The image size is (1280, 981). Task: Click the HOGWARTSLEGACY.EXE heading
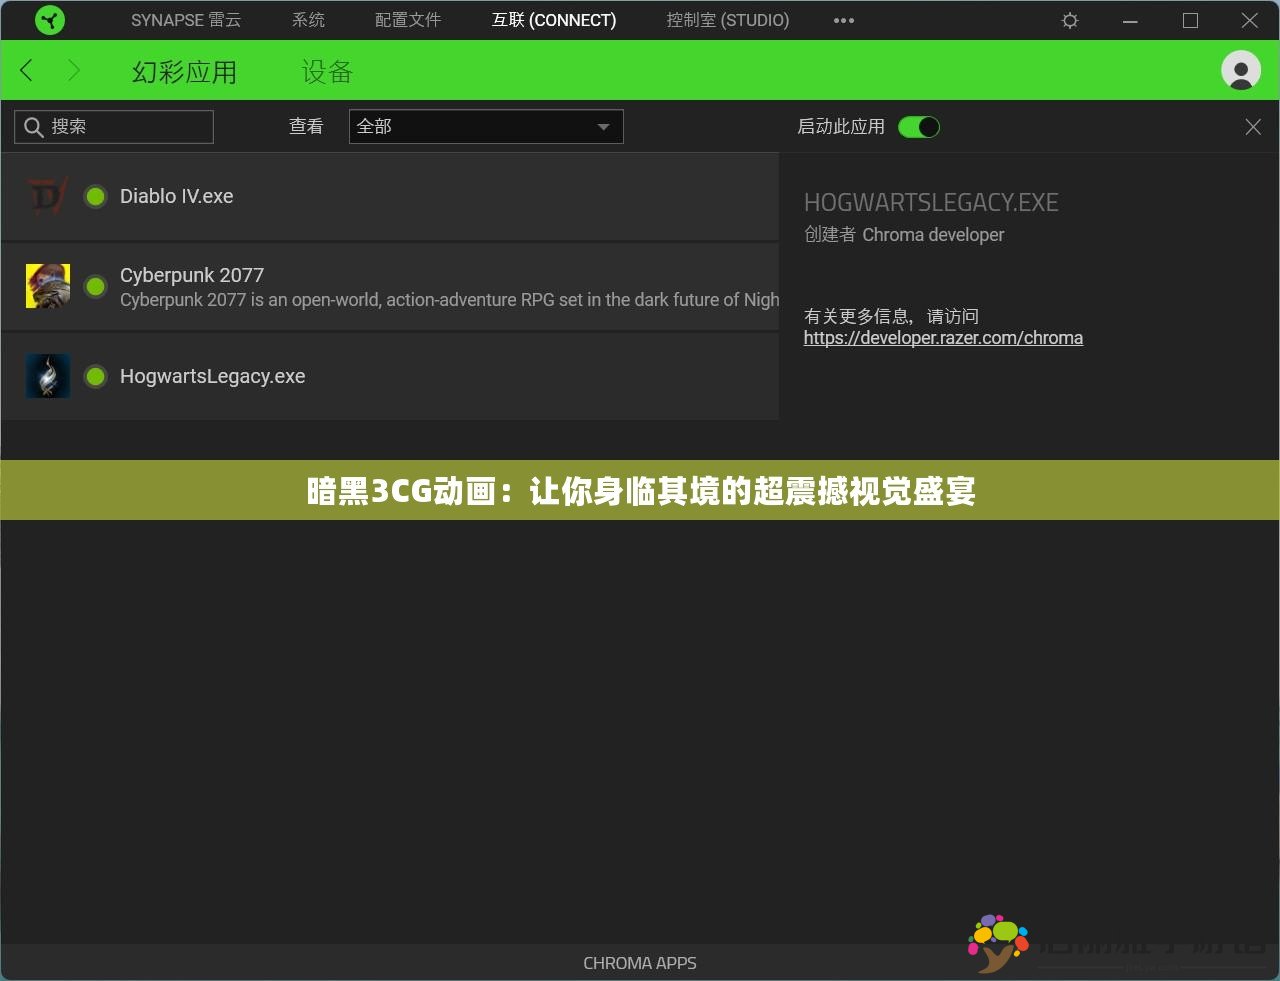coord(931,203)
